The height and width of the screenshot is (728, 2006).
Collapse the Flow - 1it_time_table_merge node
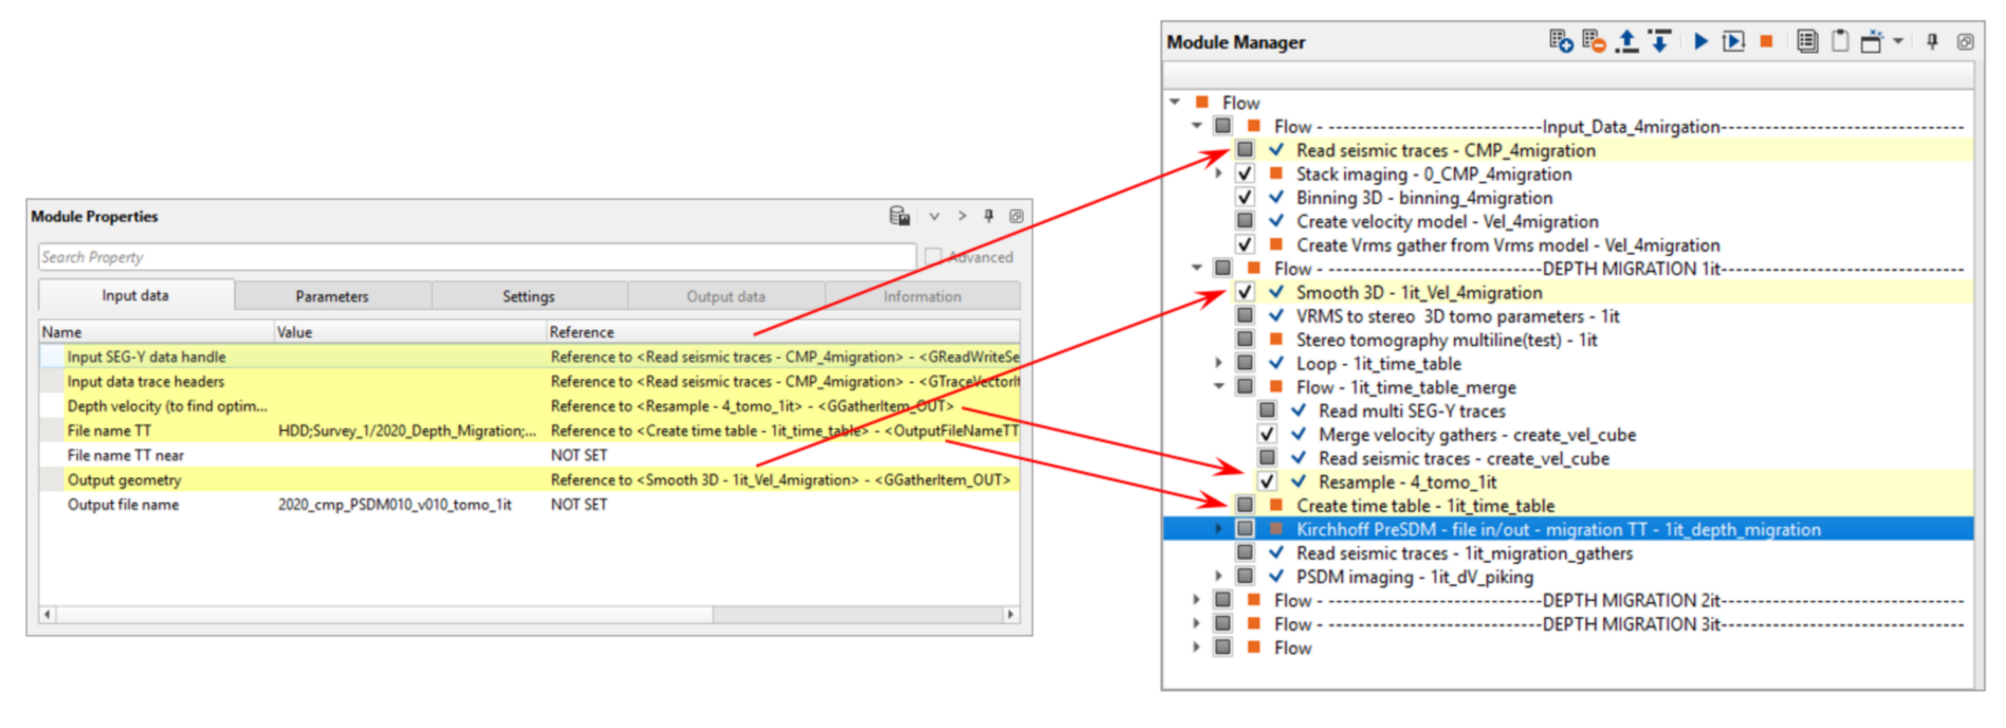[1219, 387]
